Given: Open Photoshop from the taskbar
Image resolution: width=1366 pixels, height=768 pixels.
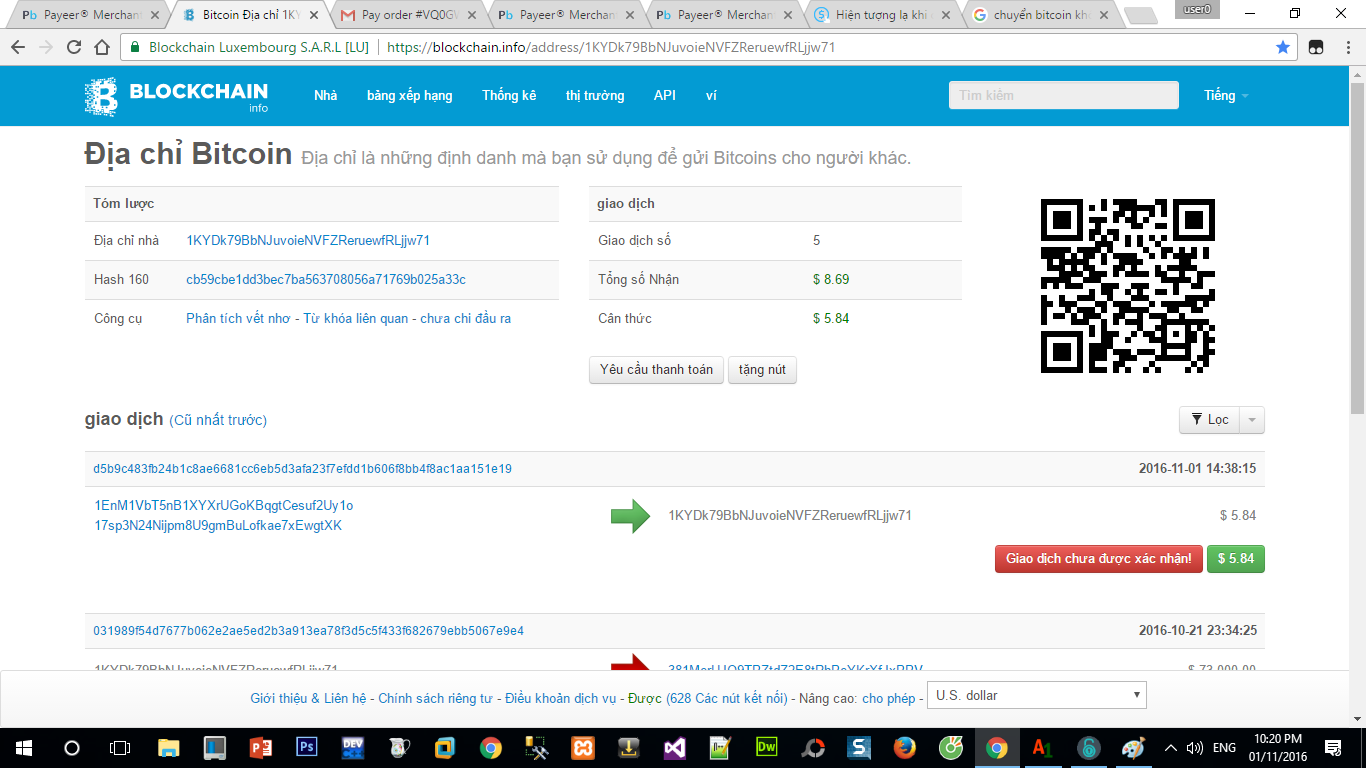Looking at the screenshot, I should [x=307, y=748].
